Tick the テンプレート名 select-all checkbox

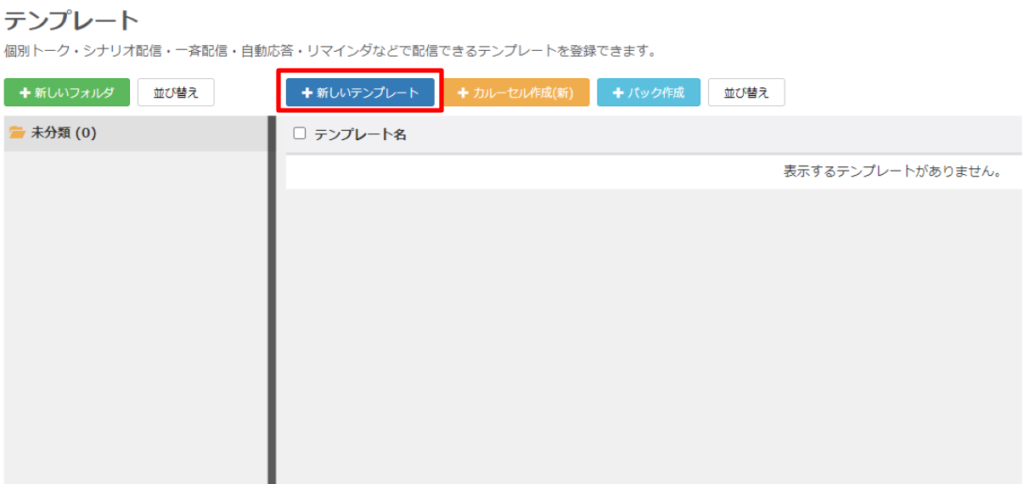300,134
